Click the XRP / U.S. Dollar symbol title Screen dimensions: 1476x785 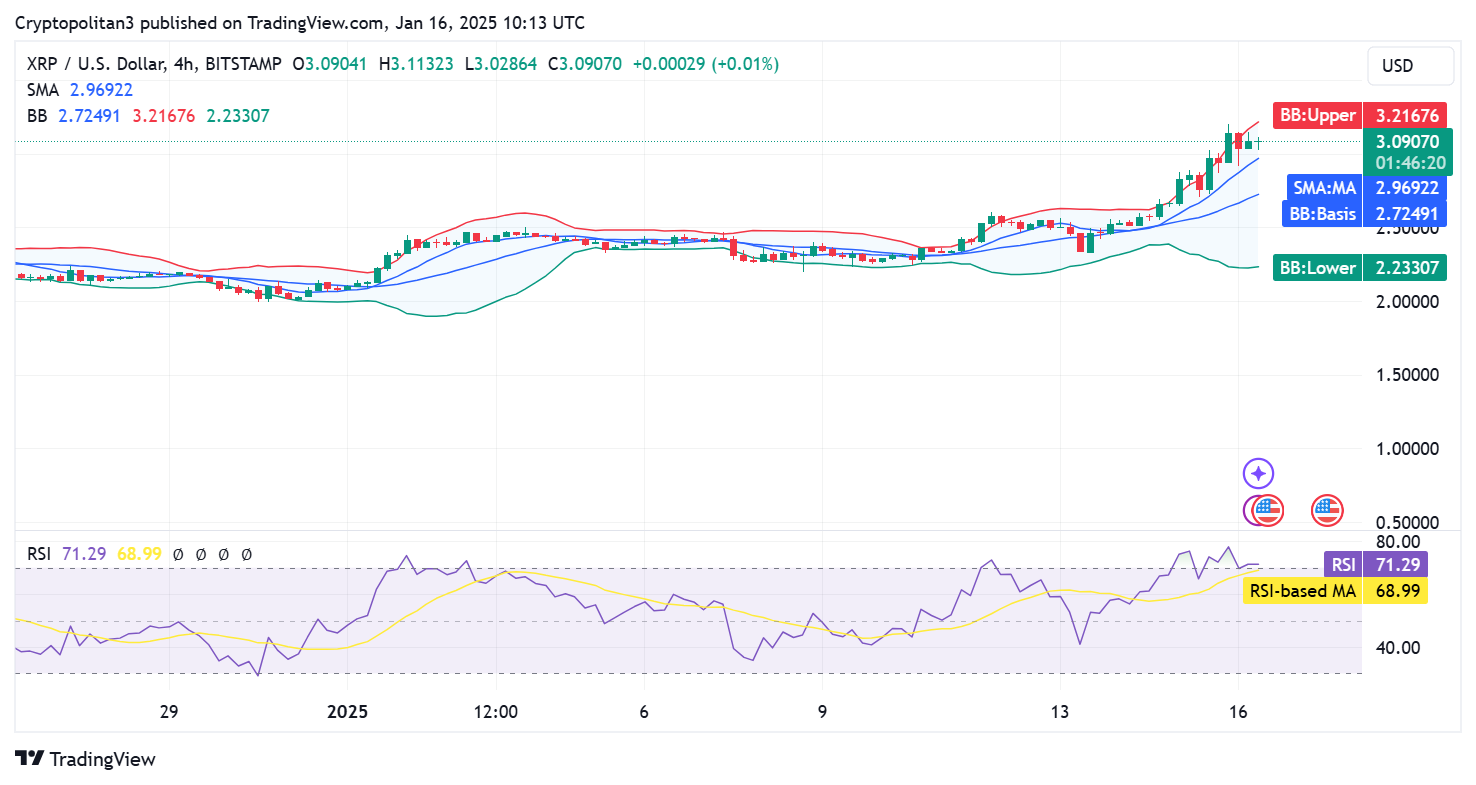110,64
